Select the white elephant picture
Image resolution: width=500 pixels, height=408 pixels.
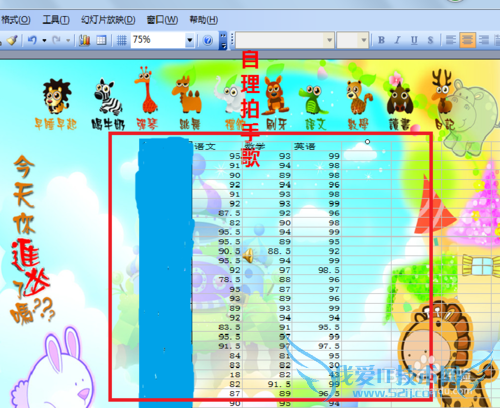(x=228, y=95)
